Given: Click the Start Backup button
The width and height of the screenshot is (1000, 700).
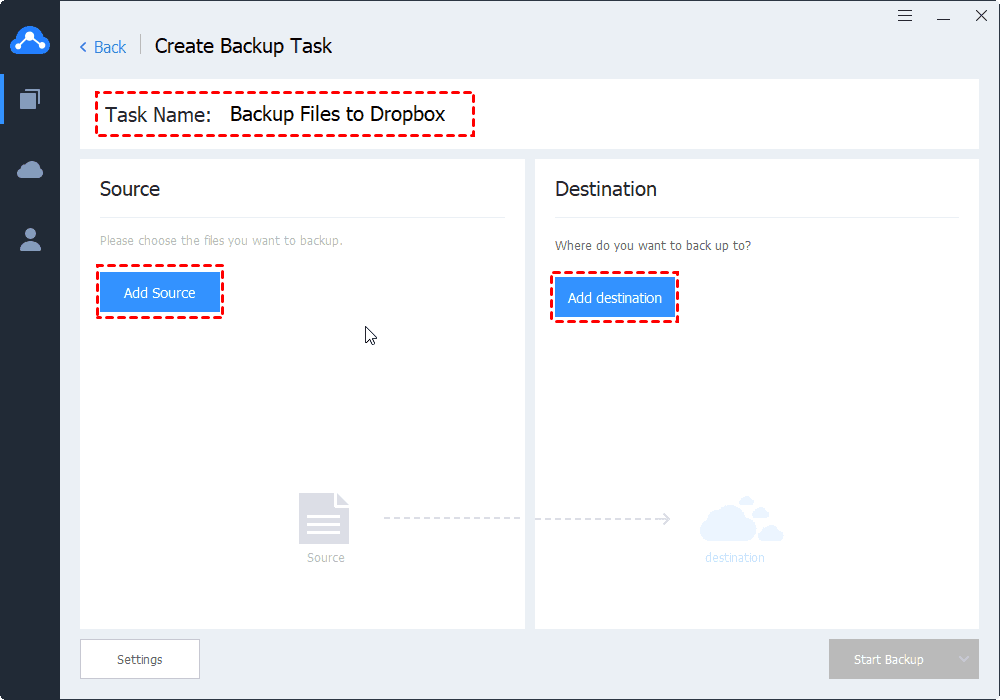Looking at the screenshot, I should [888, 659].
